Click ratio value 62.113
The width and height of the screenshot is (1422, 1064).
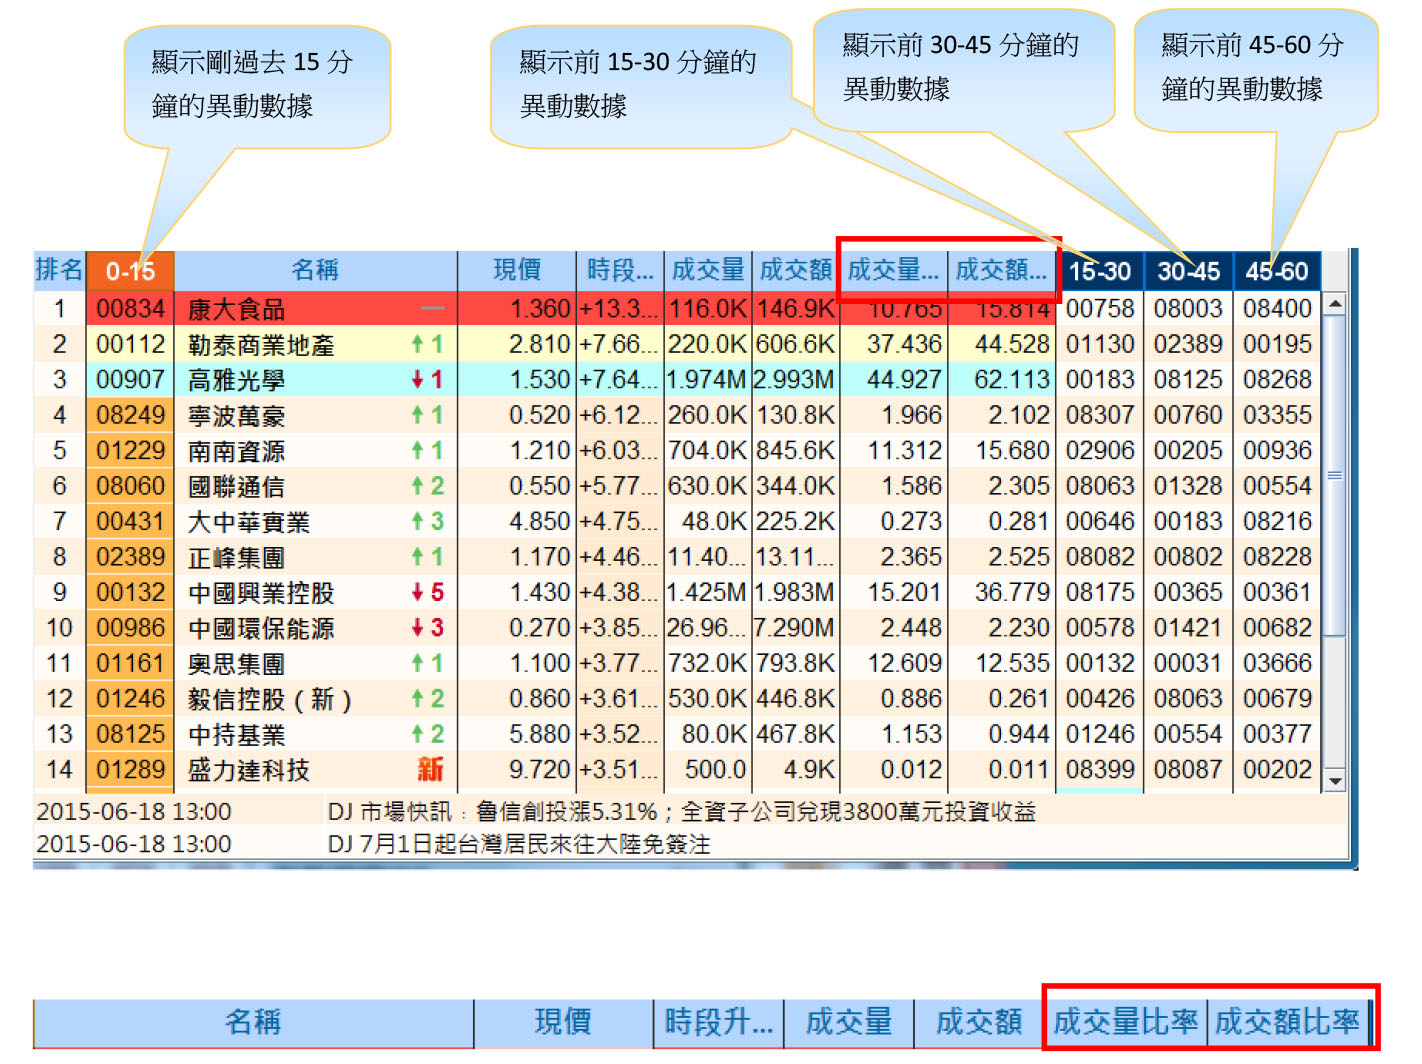[1012, 380]
